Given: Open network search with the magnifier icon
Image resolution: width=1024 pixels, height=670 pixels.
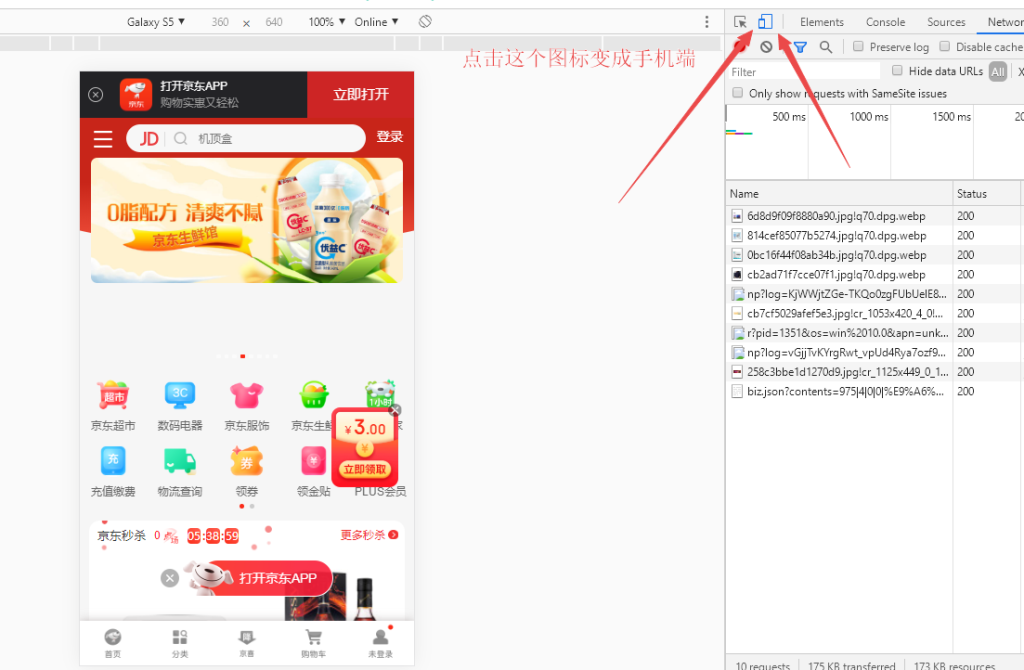Looking at the screenshot, I should pos(826,46).
